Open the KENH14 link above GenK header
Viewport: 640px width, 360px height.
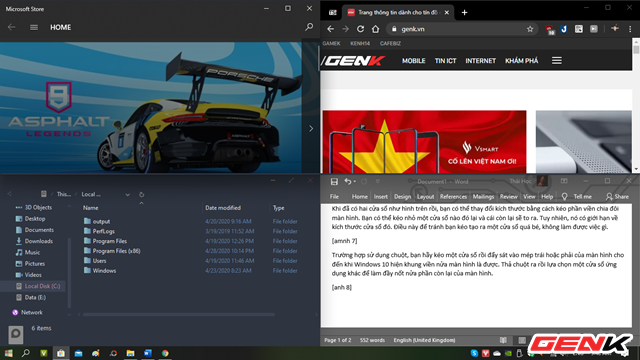pos(360,43)
